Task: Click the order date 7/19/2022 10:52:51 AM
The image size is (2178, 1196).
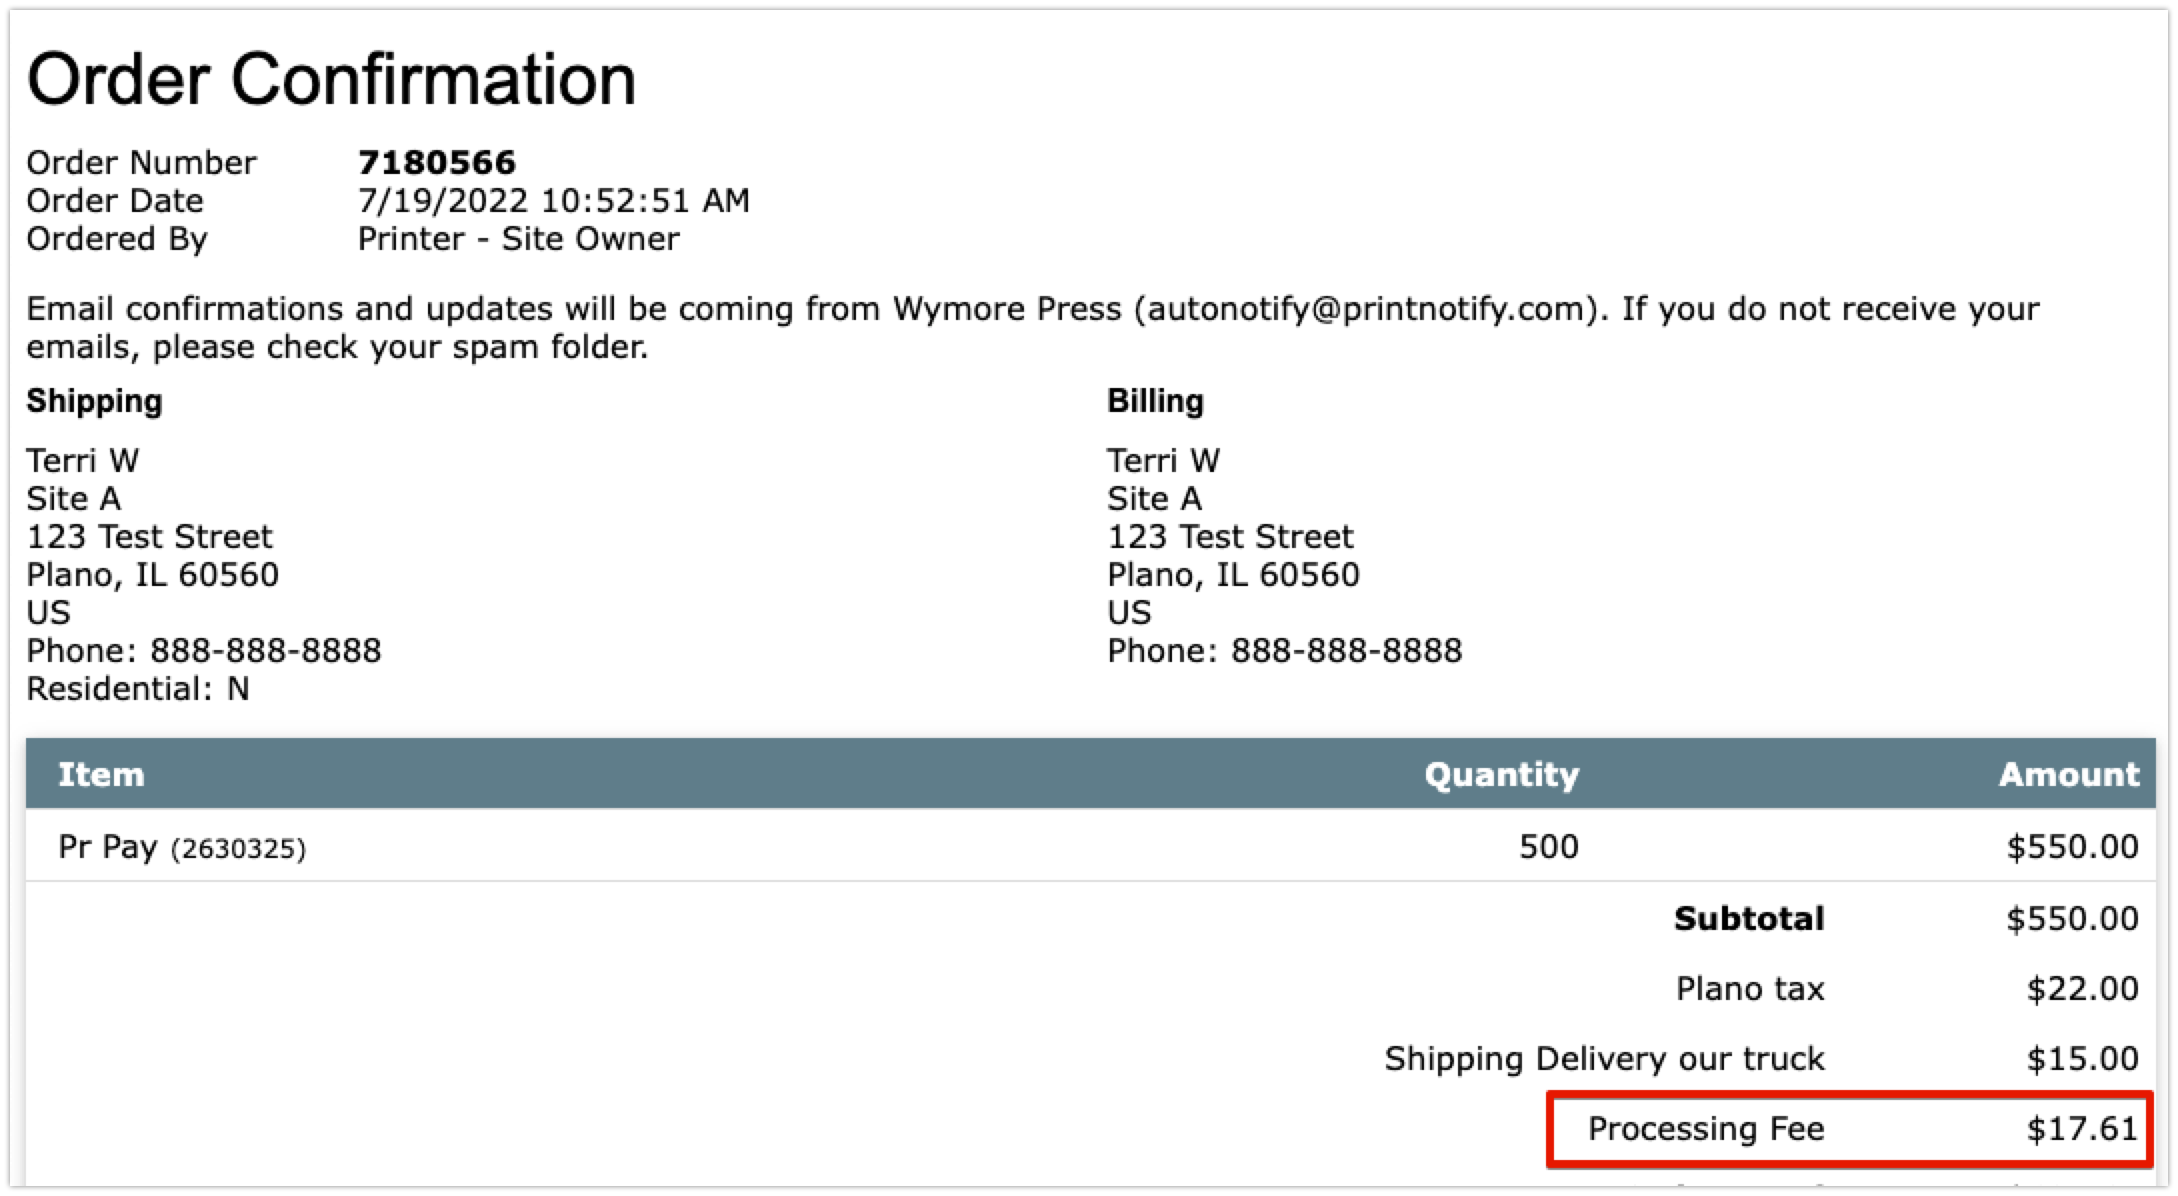Action: (x=554, y=200)
